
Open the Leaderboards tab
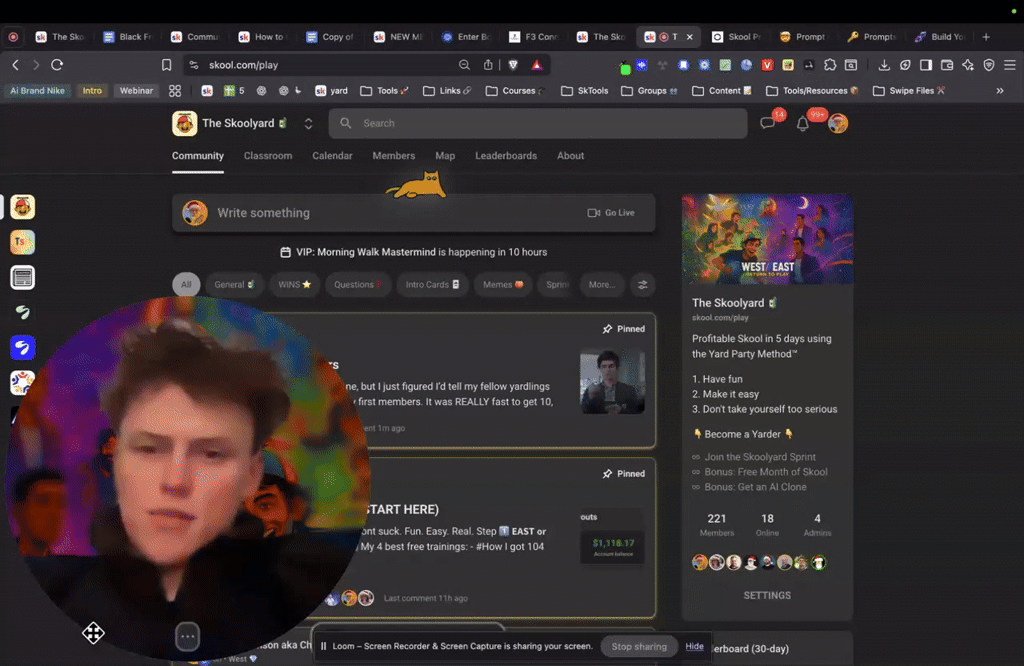pos(506,155)
